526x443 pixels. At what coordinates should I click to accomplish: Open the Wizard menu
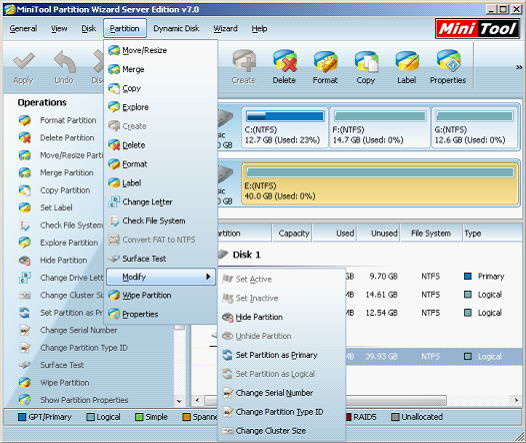pos(225,29)
